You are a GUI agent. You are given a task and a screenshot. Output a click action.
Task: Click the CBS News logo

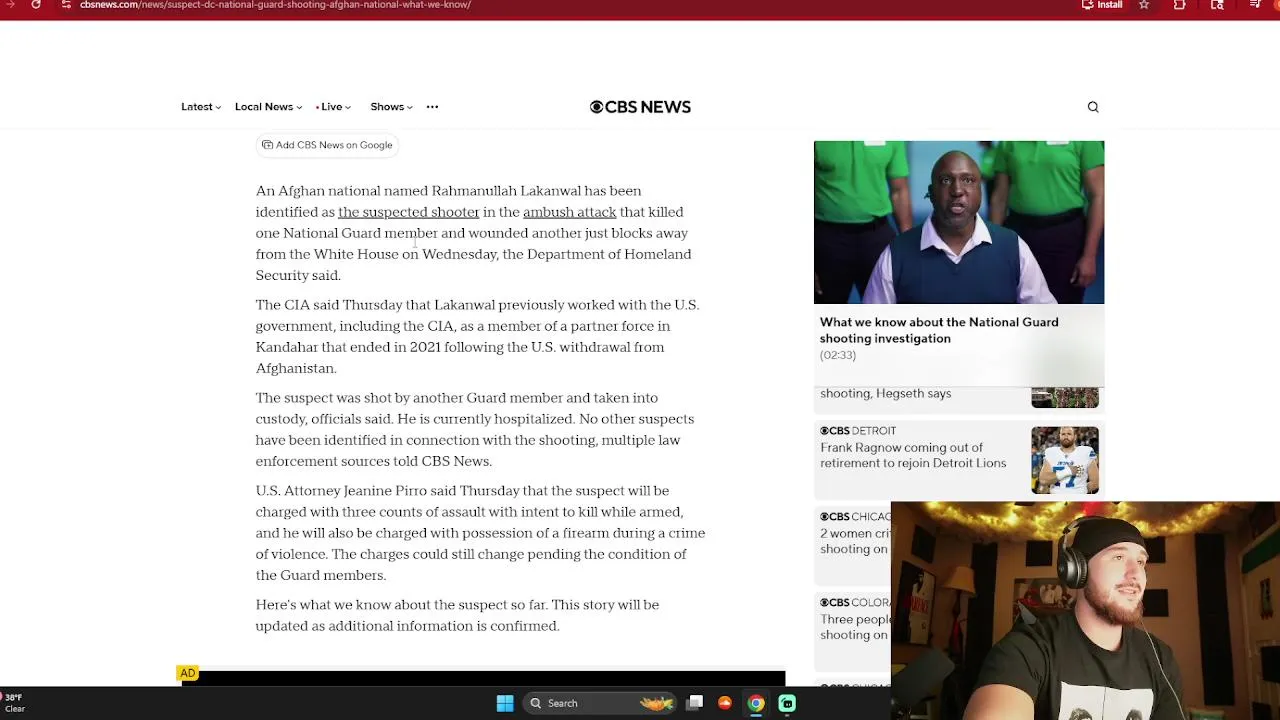click(x=640, y=107)
